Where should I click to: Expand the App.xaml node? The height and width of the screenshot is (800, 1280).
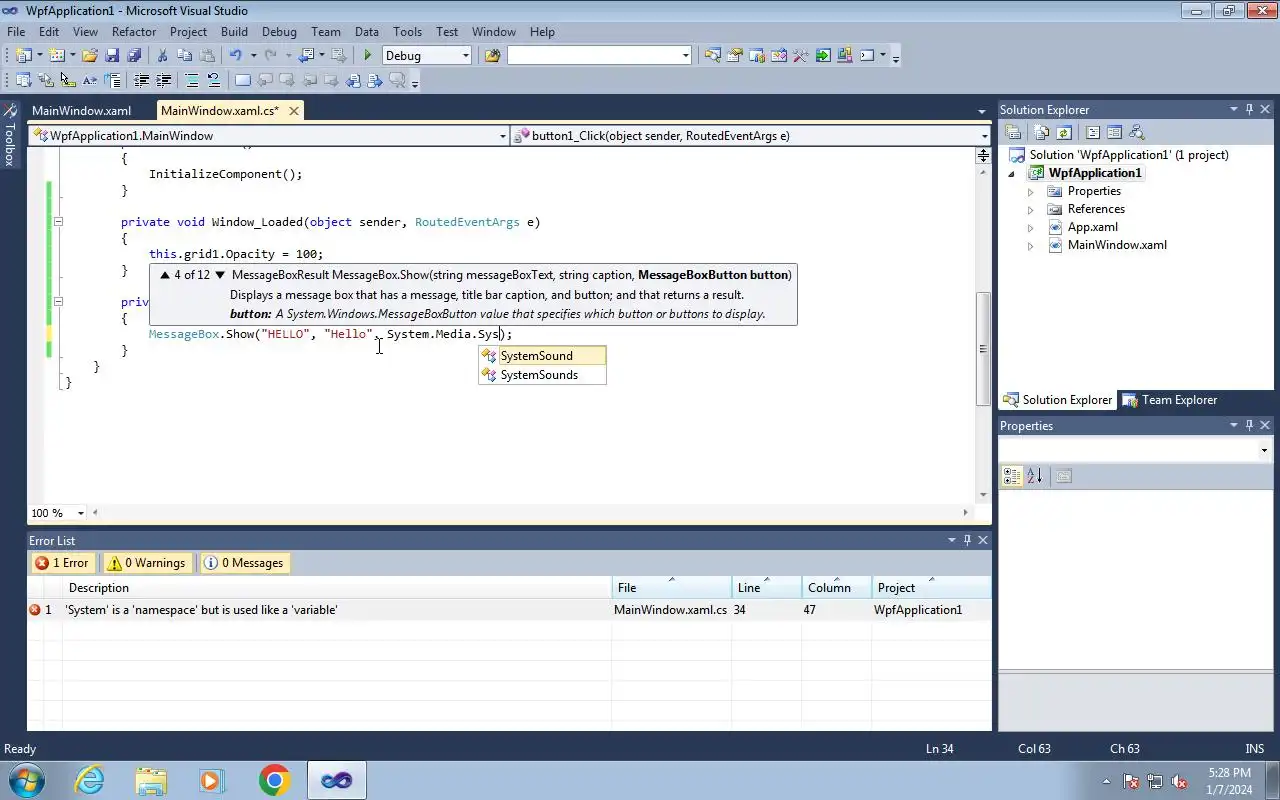[1031, 228]
